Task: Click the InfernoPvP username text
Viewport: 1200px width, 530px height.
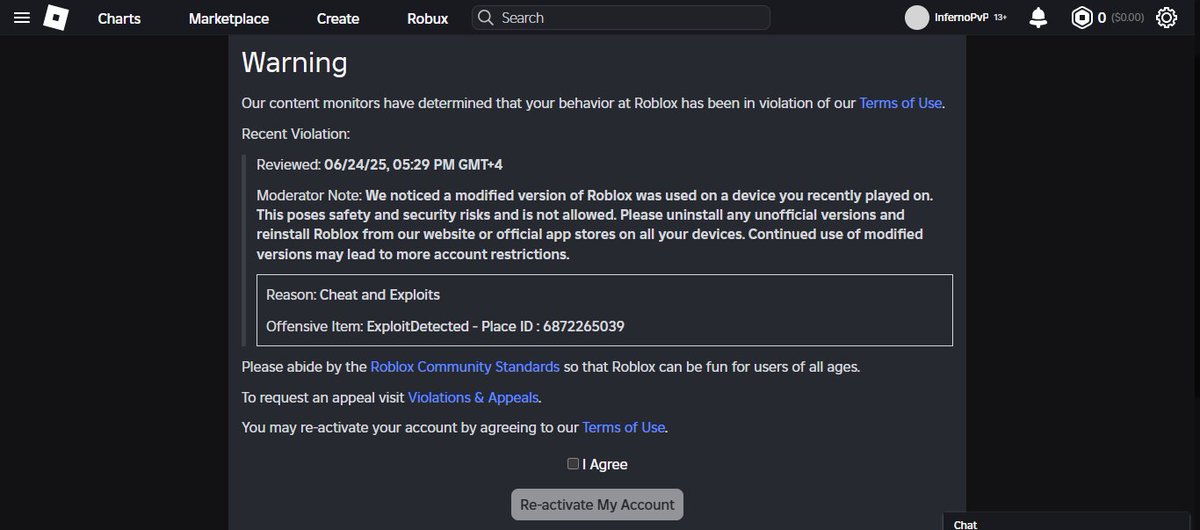Action: [x=961, y=18]
